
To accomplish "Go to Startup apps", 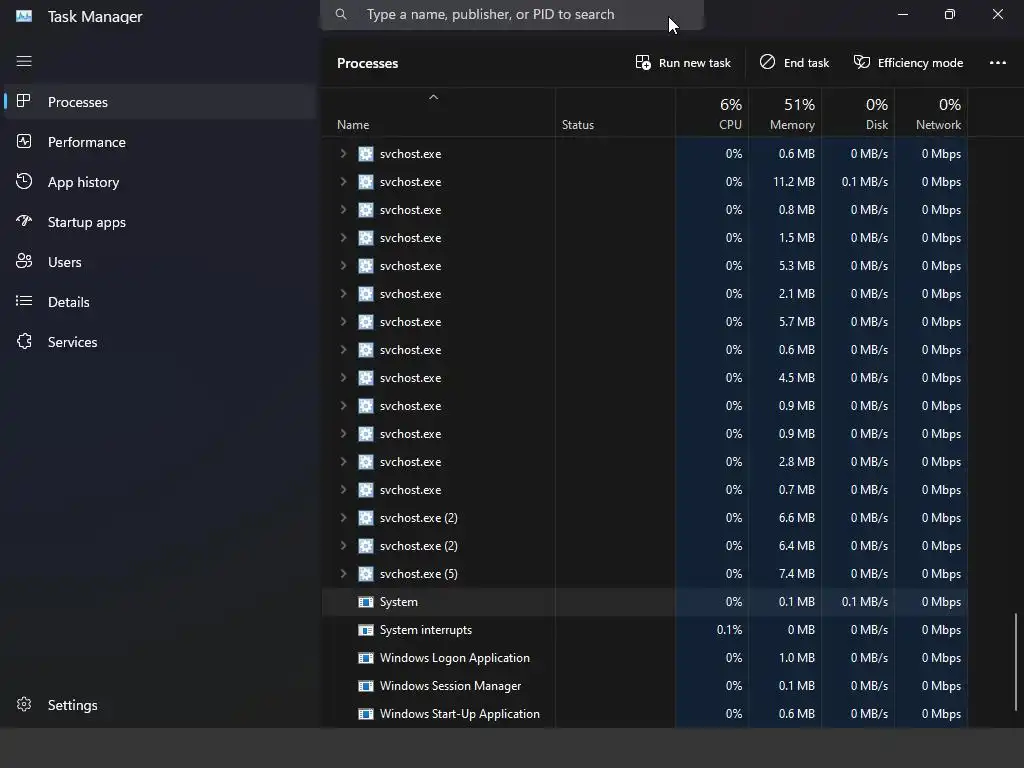I will [159, 222].
